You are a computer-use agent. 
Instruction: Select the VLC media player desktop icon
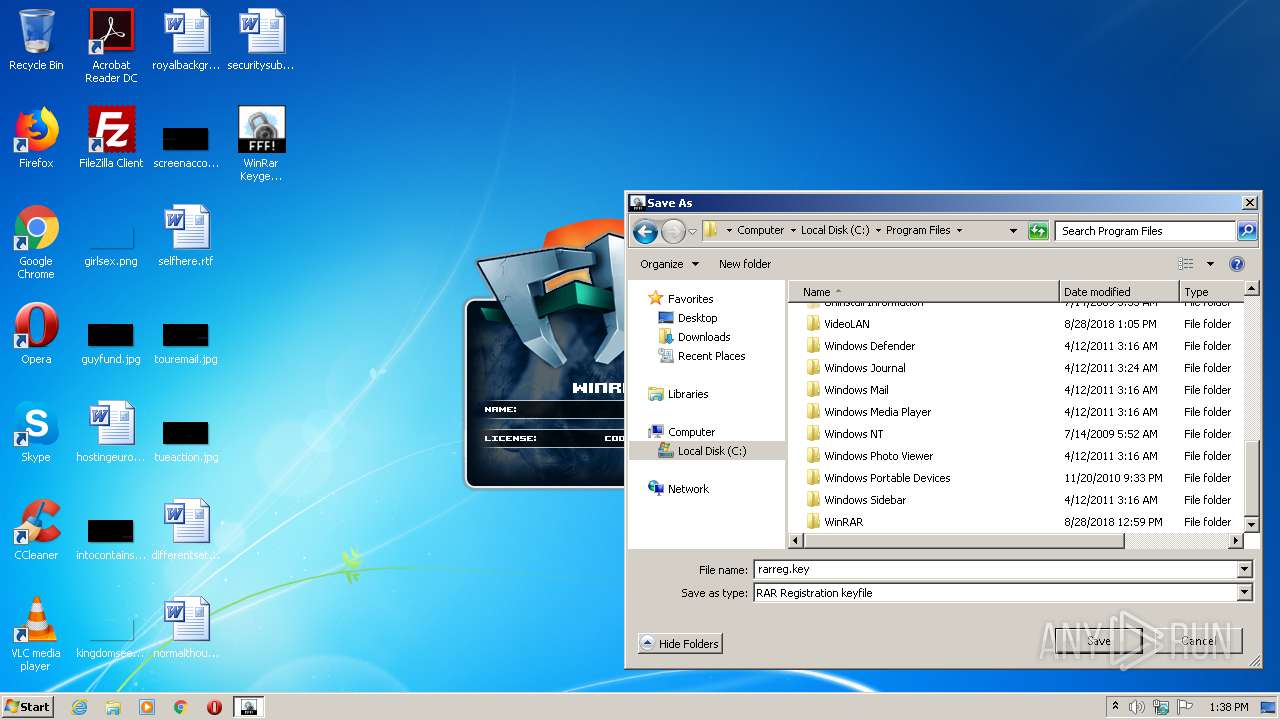click(x=36, y=634)
